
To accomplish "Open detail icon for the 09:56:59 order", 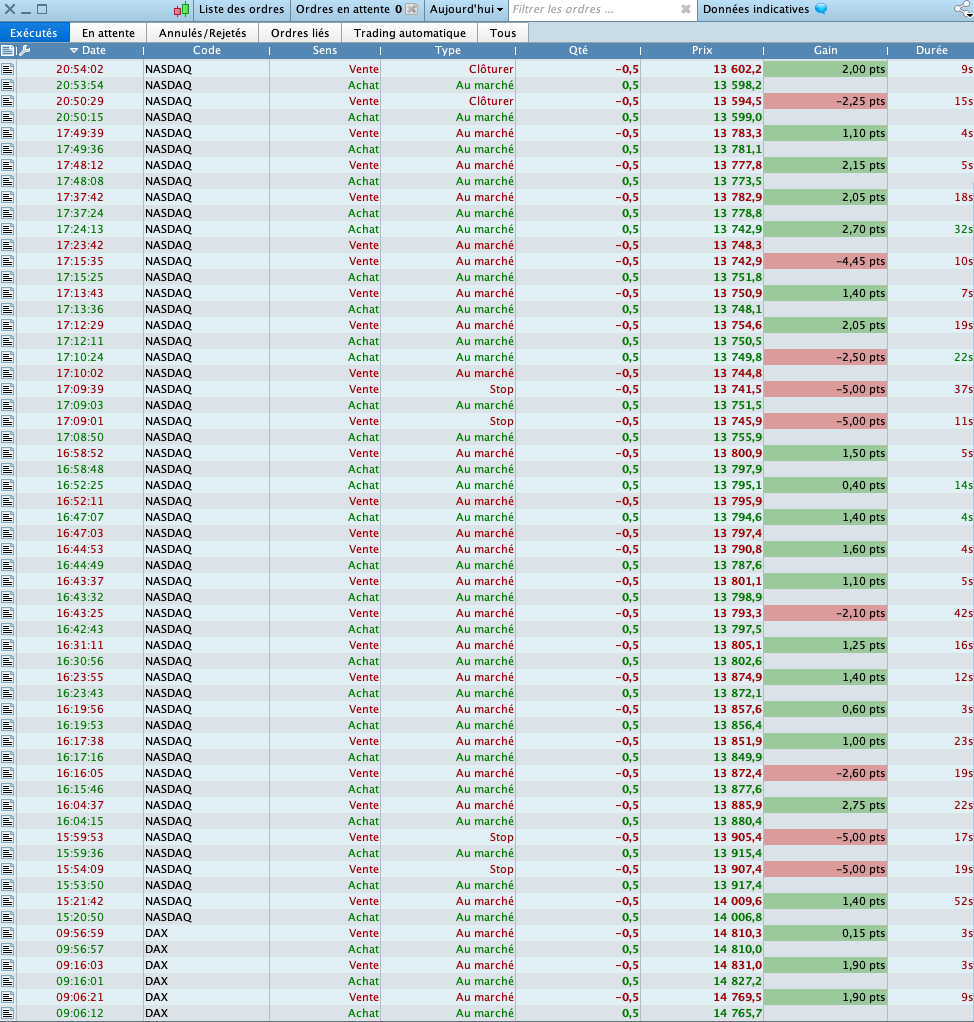I will 7,933.
